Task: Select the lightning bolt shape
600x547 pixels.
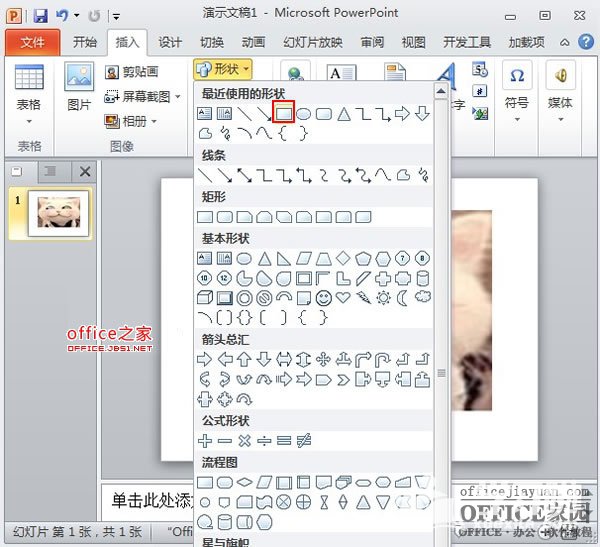Action: 363,297
